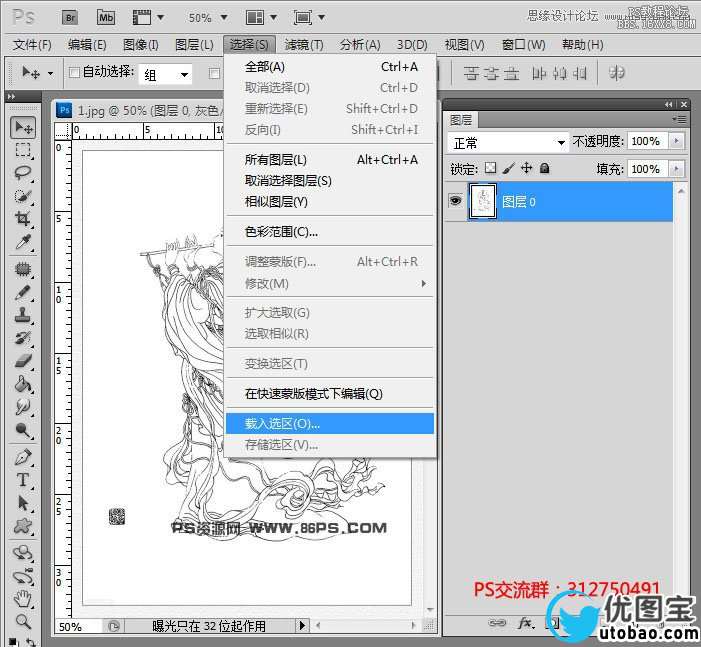701x647 pixels.
Task: Select the Spot Healing Brush tool
Action: (23, 269)
